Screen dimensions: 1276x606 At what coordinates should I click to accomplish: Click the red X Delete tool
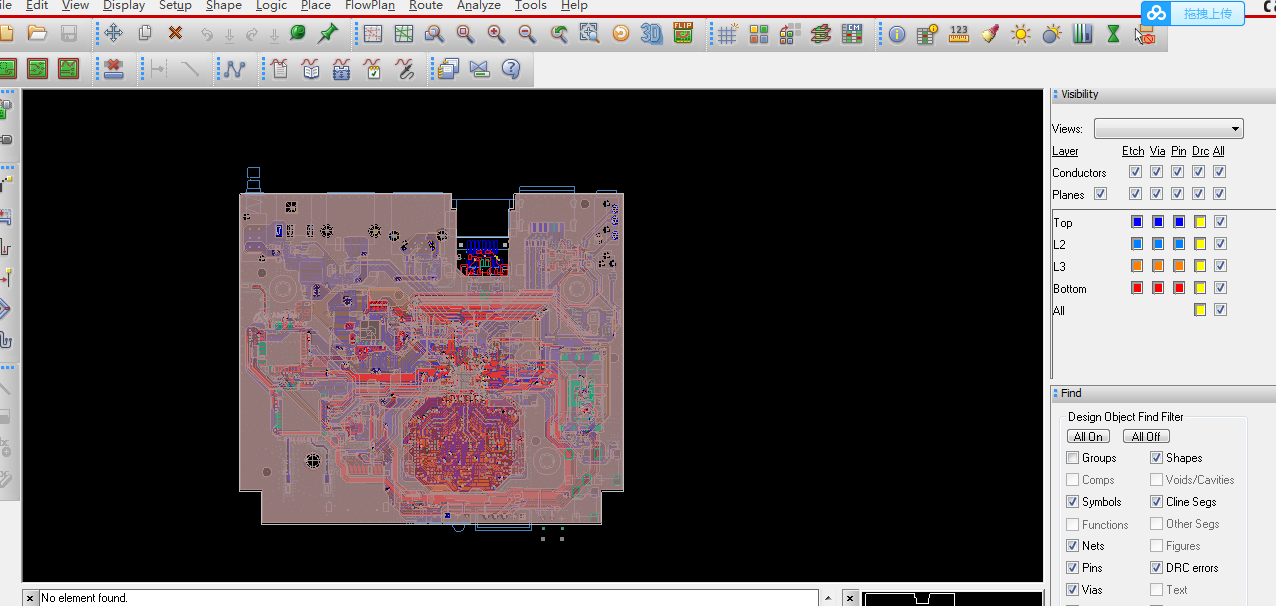click(x=175, y=33)
